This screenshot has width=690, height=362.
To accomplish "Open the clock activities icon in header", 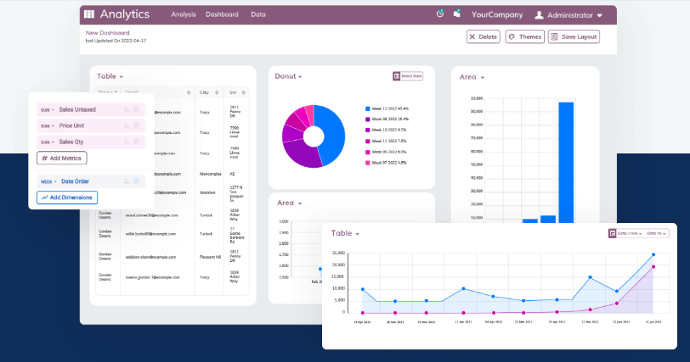I will [440, 14].
